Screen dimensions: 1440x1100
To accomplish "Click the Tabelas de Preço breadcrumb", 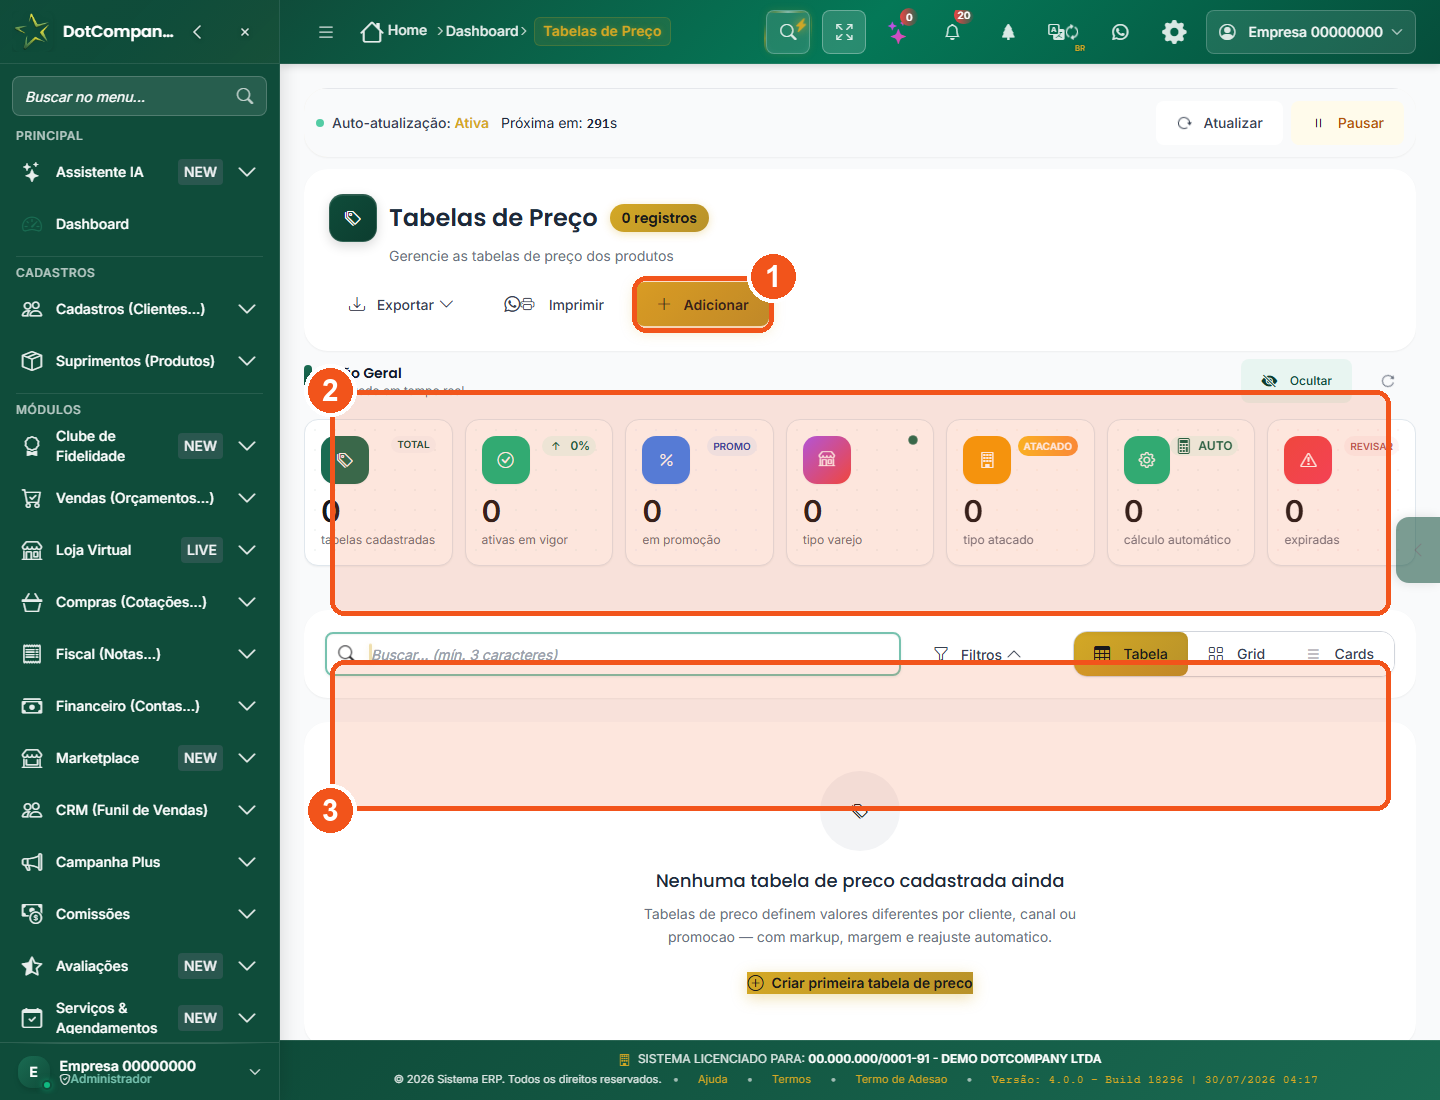I will pyautogui.click(x=603, y=31).
